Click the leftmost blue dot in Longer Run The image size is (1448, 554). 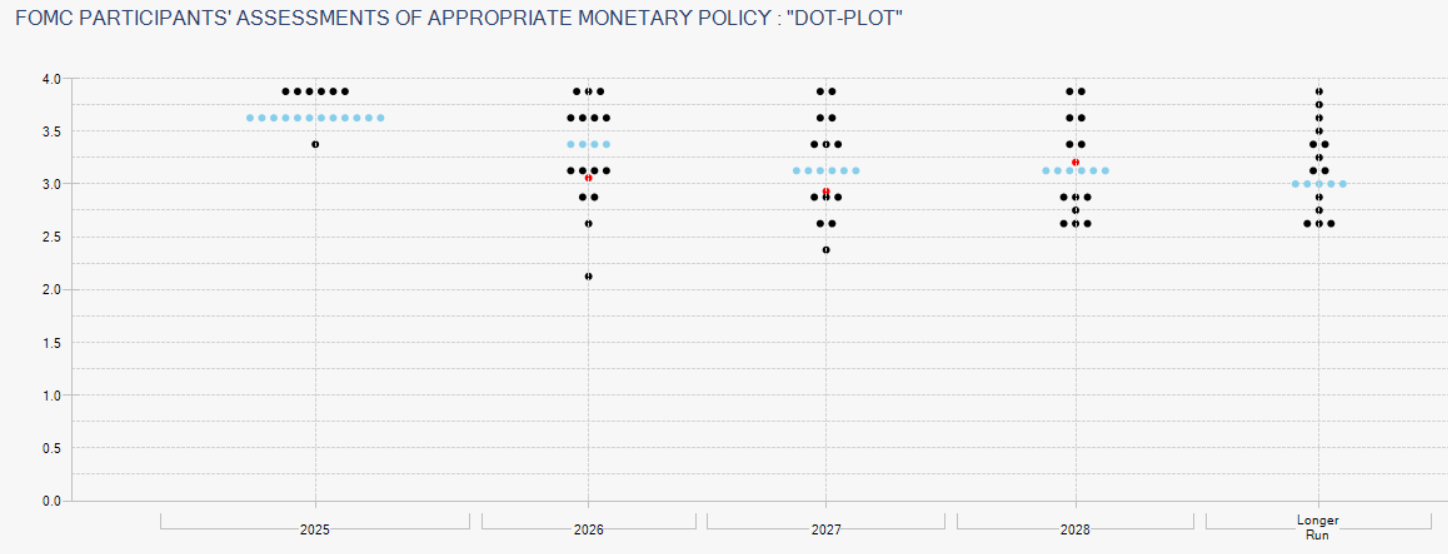click(1295, 184)
